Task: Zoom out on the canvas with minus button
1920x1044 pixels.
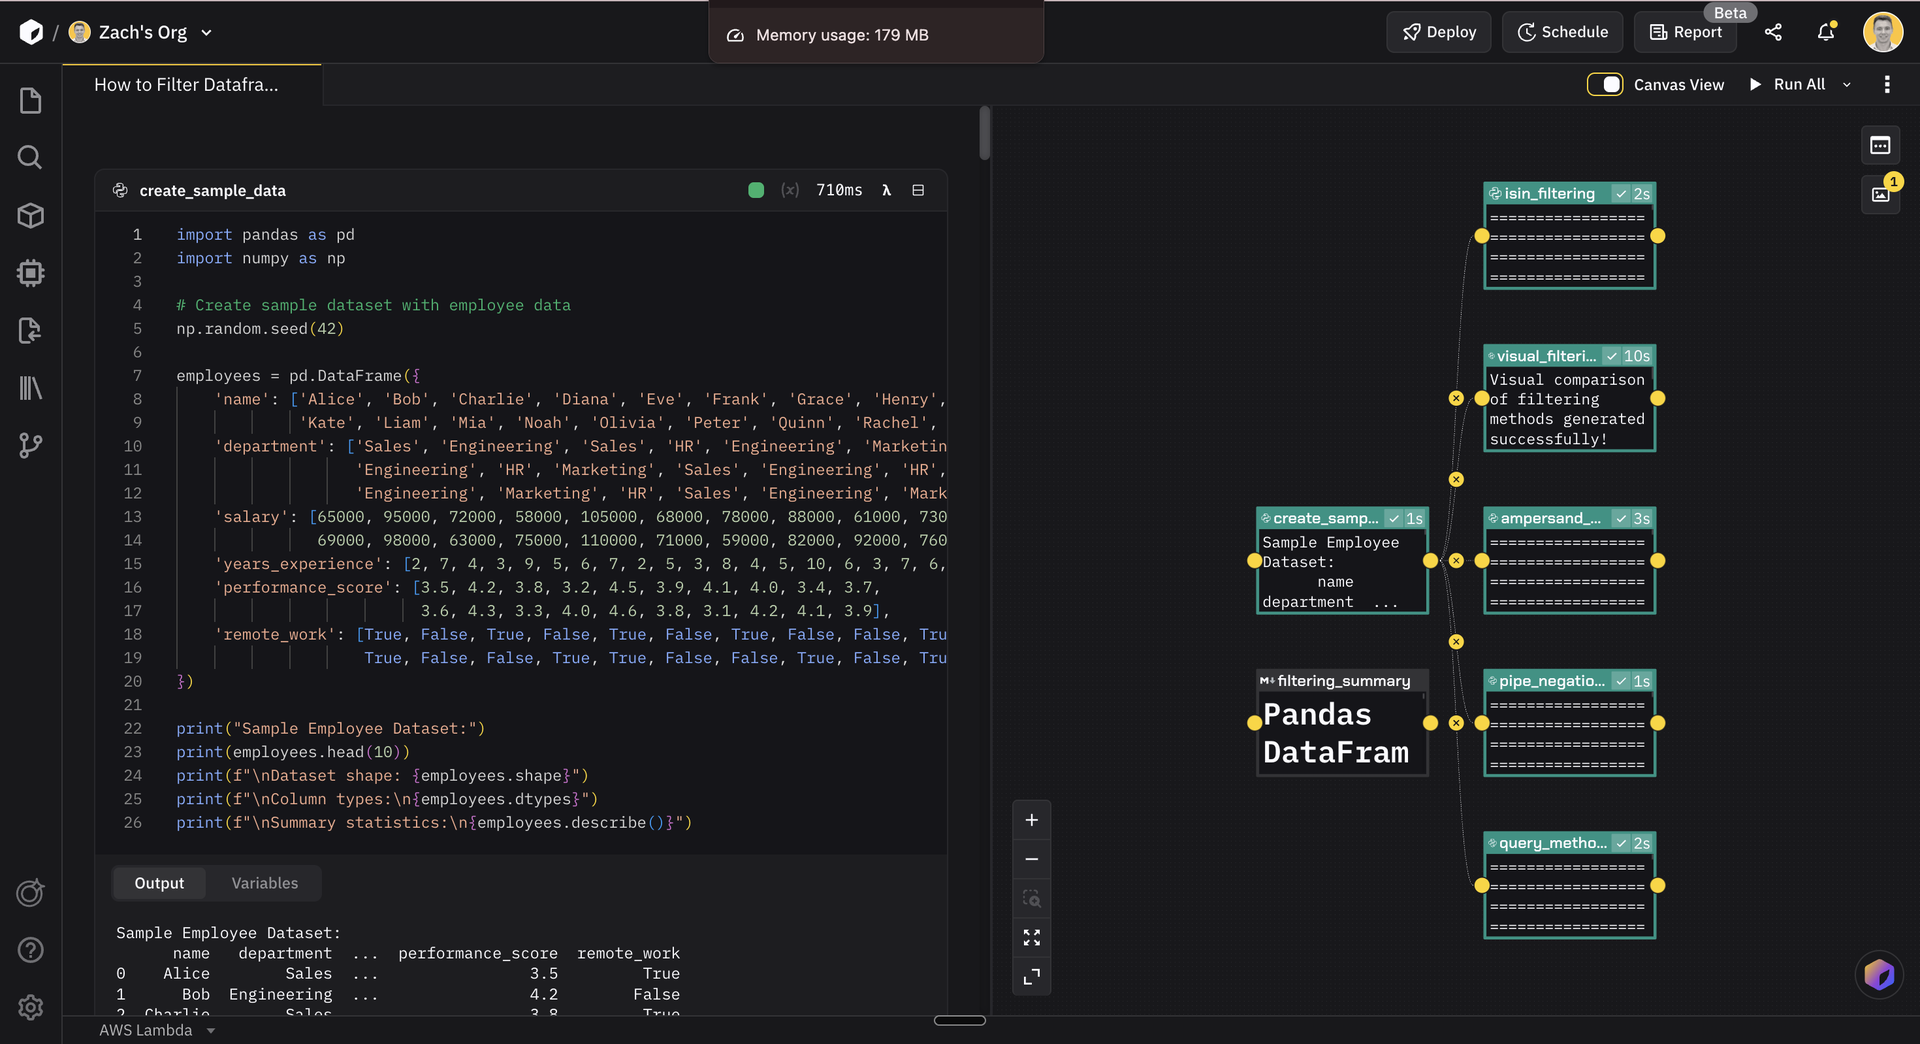Action: tap(1031, 859)
